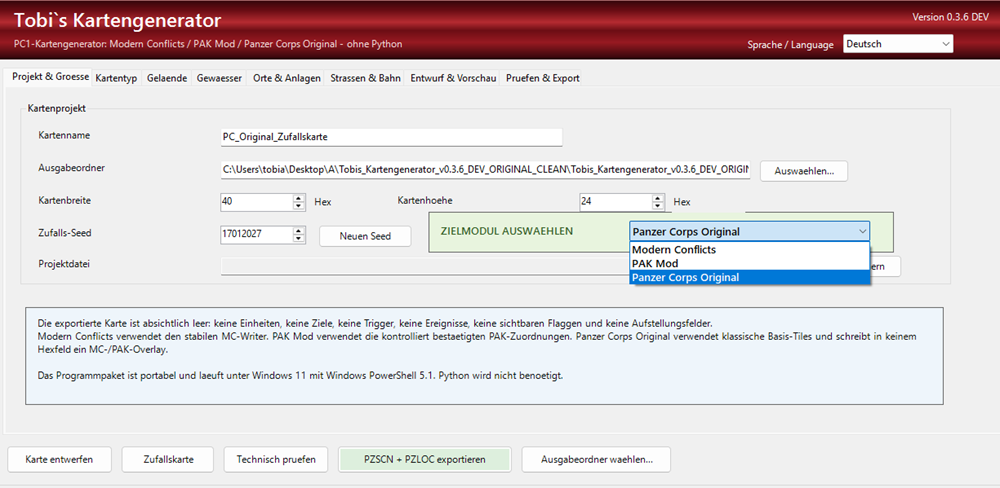Switch to the Projekt & Groesse tab

[50, 77]
